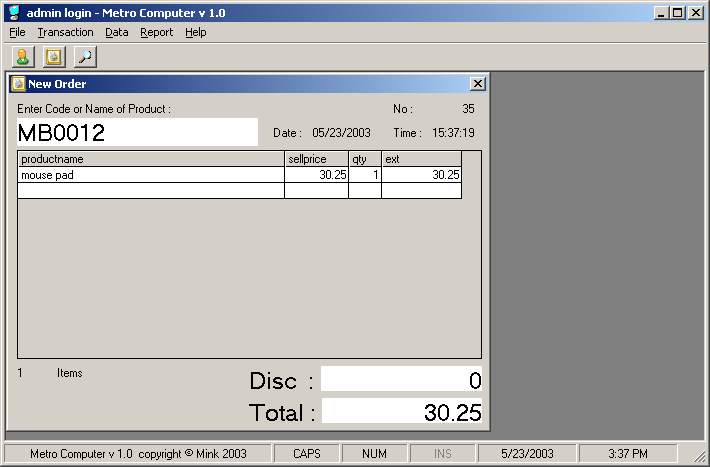Click the NUM indicator in status bar
This screenshot has height=467, width=710.
(x=374, y=453)
